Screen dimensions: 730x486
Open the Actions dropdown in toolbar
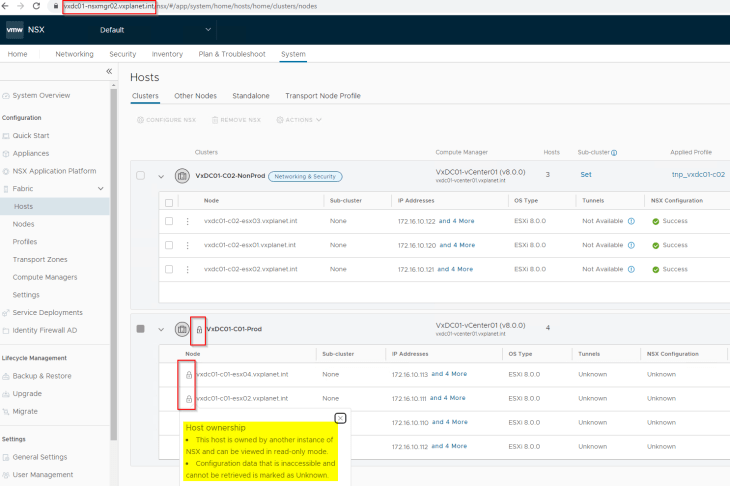299,120
